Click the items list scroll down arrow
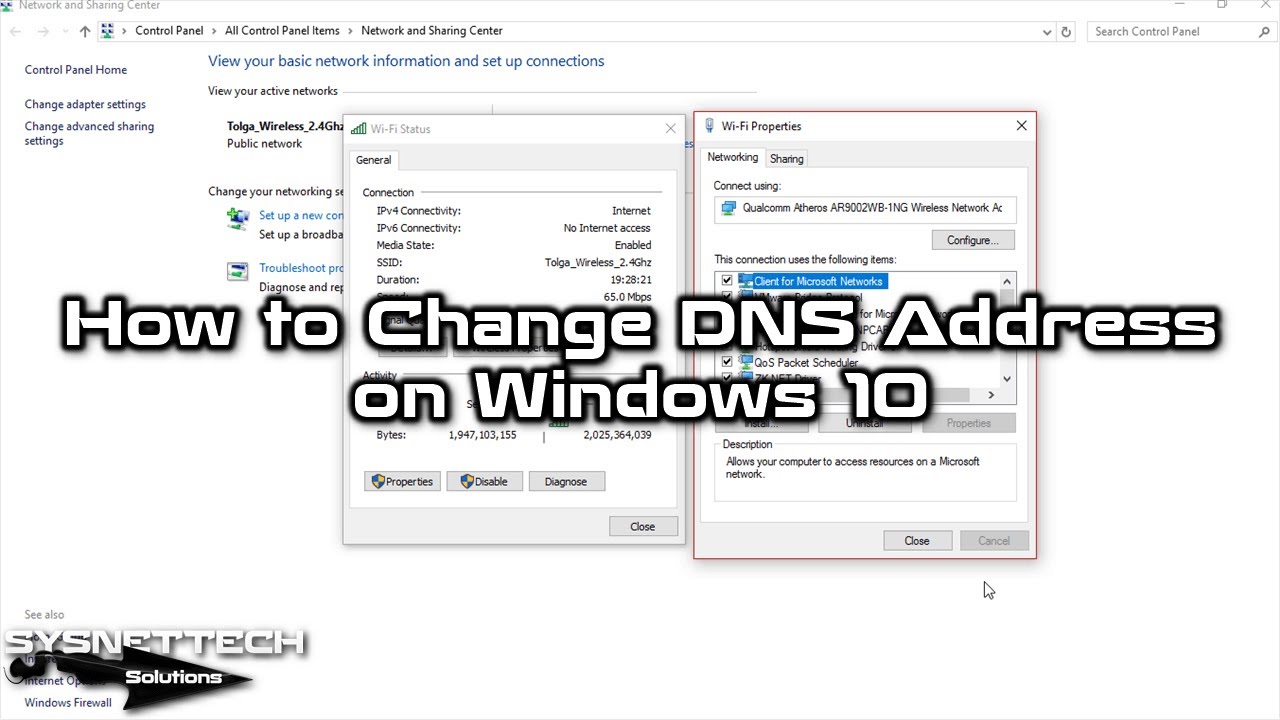 click(1007, 379)
